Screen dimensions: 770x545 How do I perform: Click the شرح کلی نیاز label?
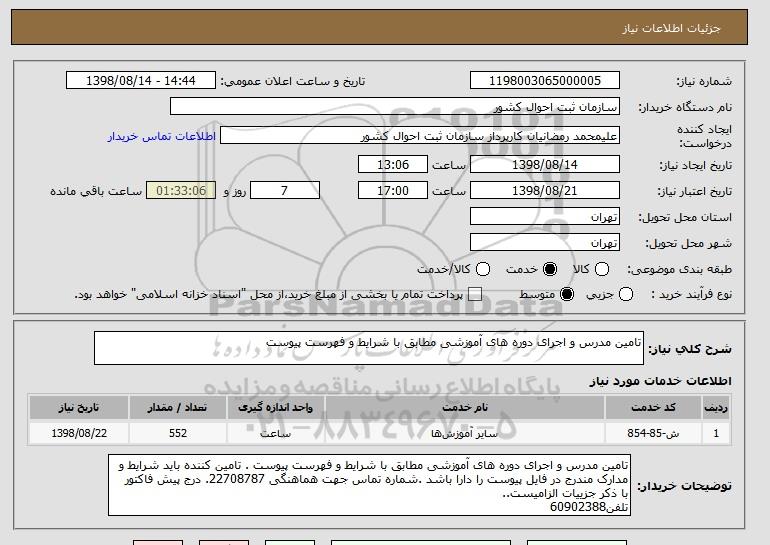click(690, 349)
